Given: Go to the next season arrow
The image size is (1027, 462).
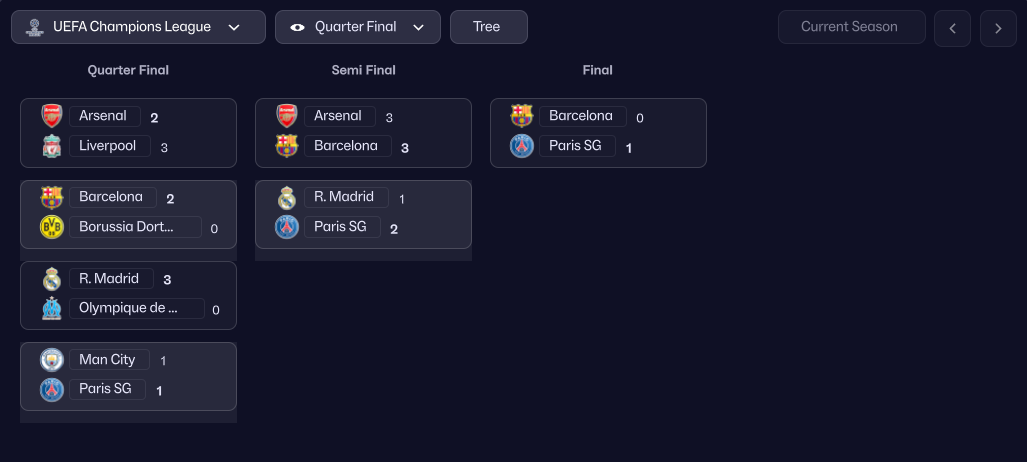Looking at the screenshot, I should (998, 28).
